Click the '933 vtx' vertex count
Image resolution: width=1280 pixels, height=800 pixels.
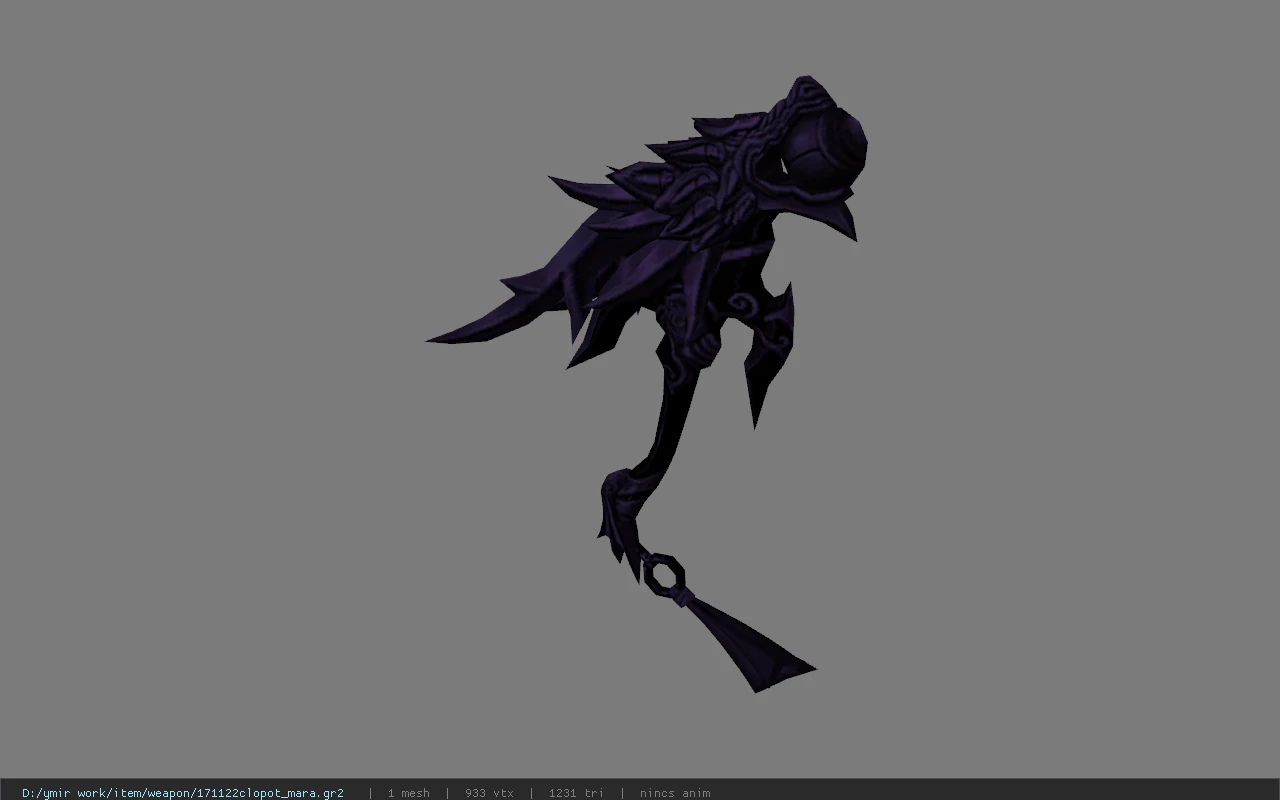490,793
